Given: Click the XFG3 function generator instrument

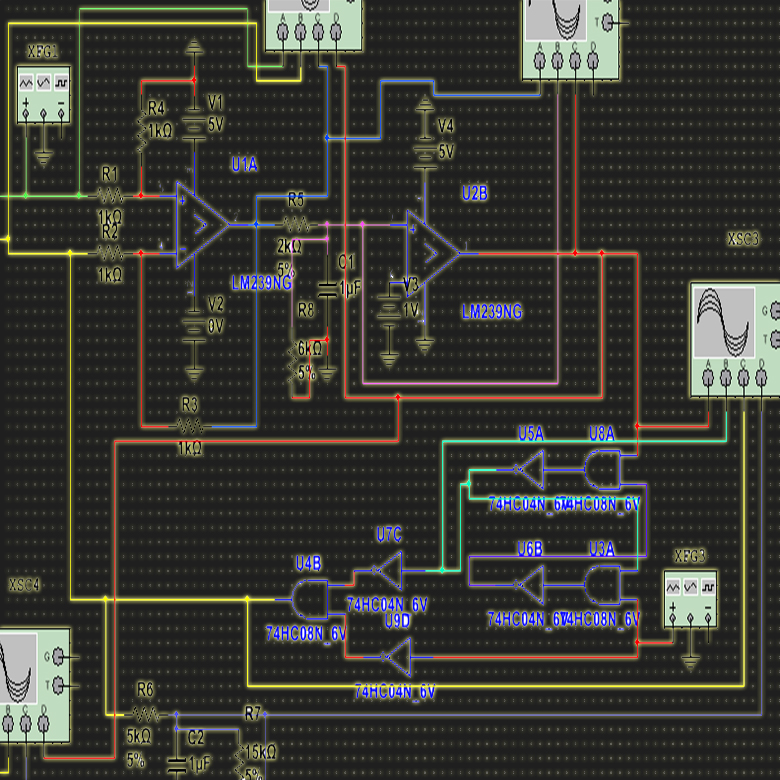Looking at the screenshot, I should [x=691, y=598].
